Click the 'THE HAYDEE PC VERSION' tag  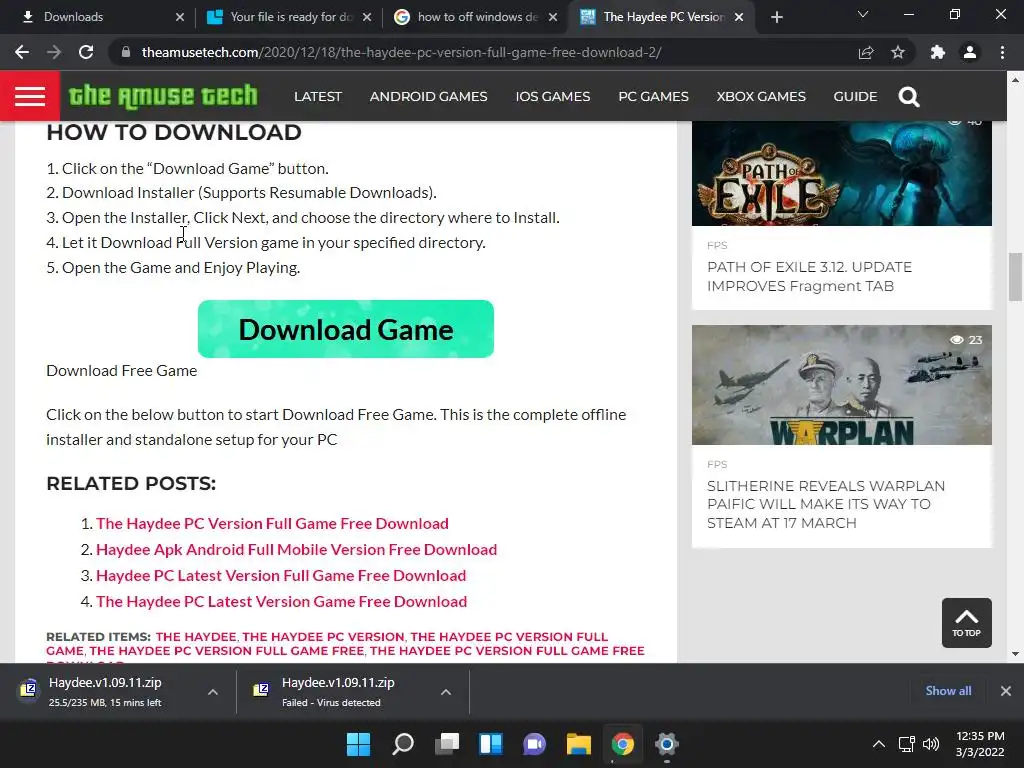(323, 637)
